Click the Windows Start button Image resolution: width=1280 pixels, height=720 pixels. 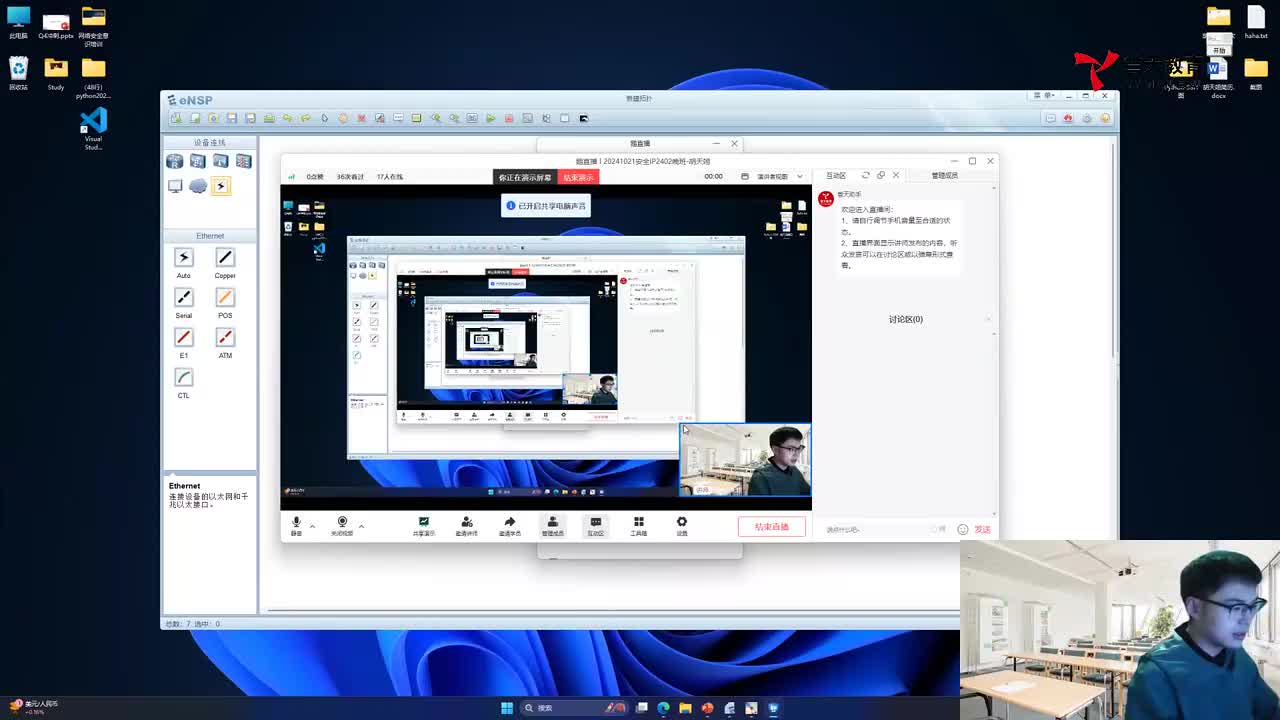pyautogui.click(x=507, y=708)
